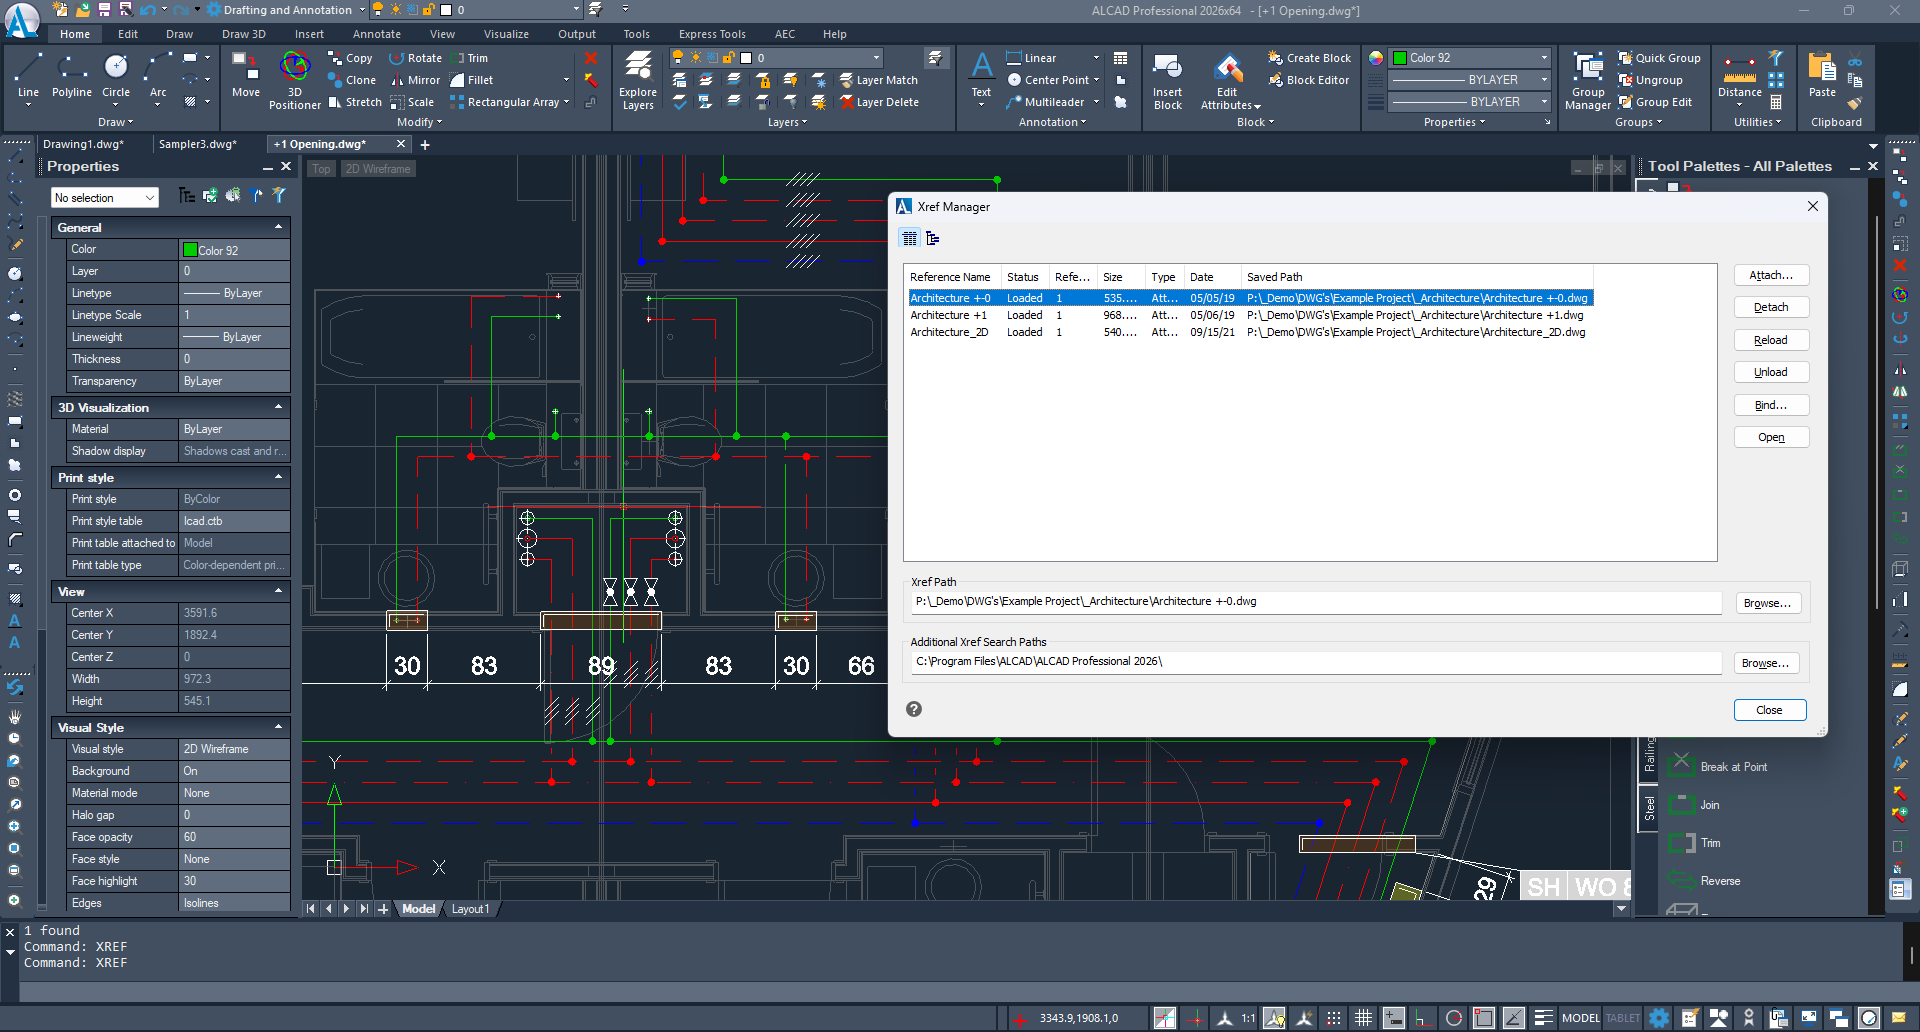Toggle MODEL space in status bar
Screen dimensions: 1920x1032
1580,1018
